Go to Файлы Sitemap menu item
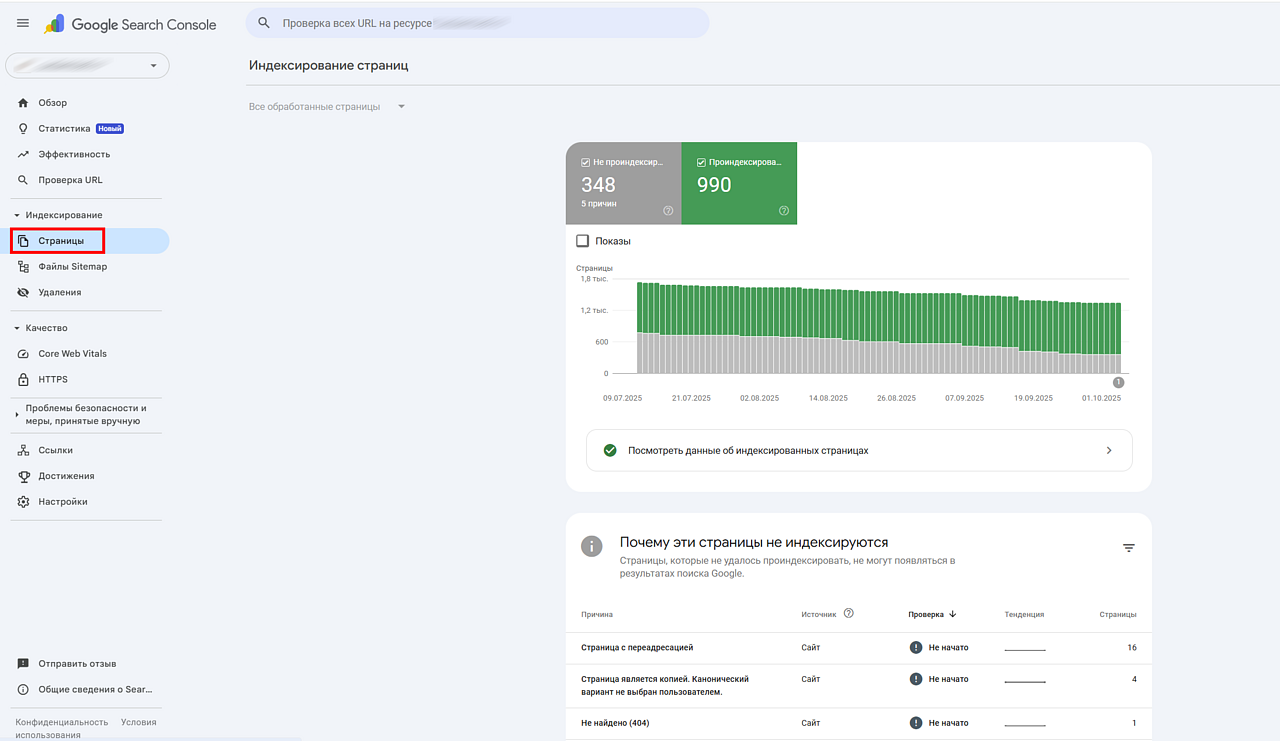The width and height of the screenshot is (1280, 741). point(72,267)
